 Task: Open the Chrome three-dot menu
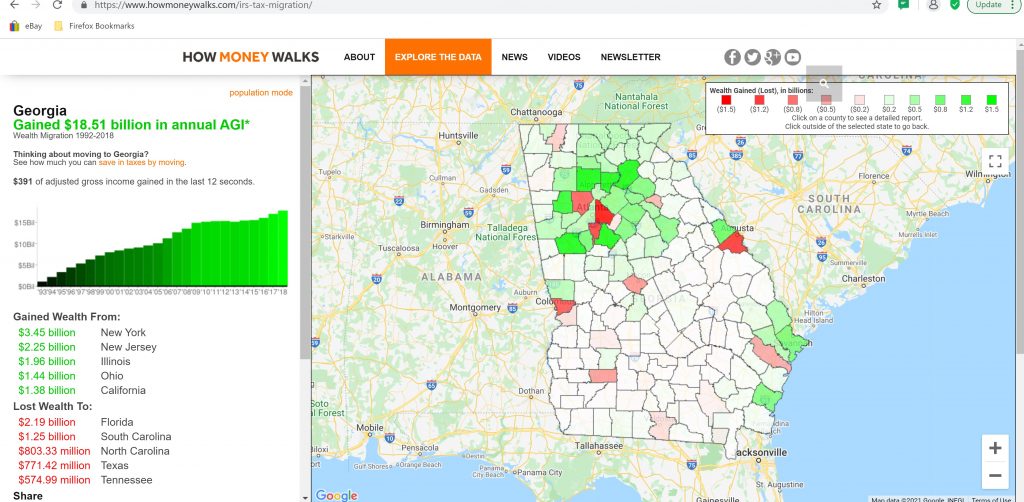coord(1014,5)
